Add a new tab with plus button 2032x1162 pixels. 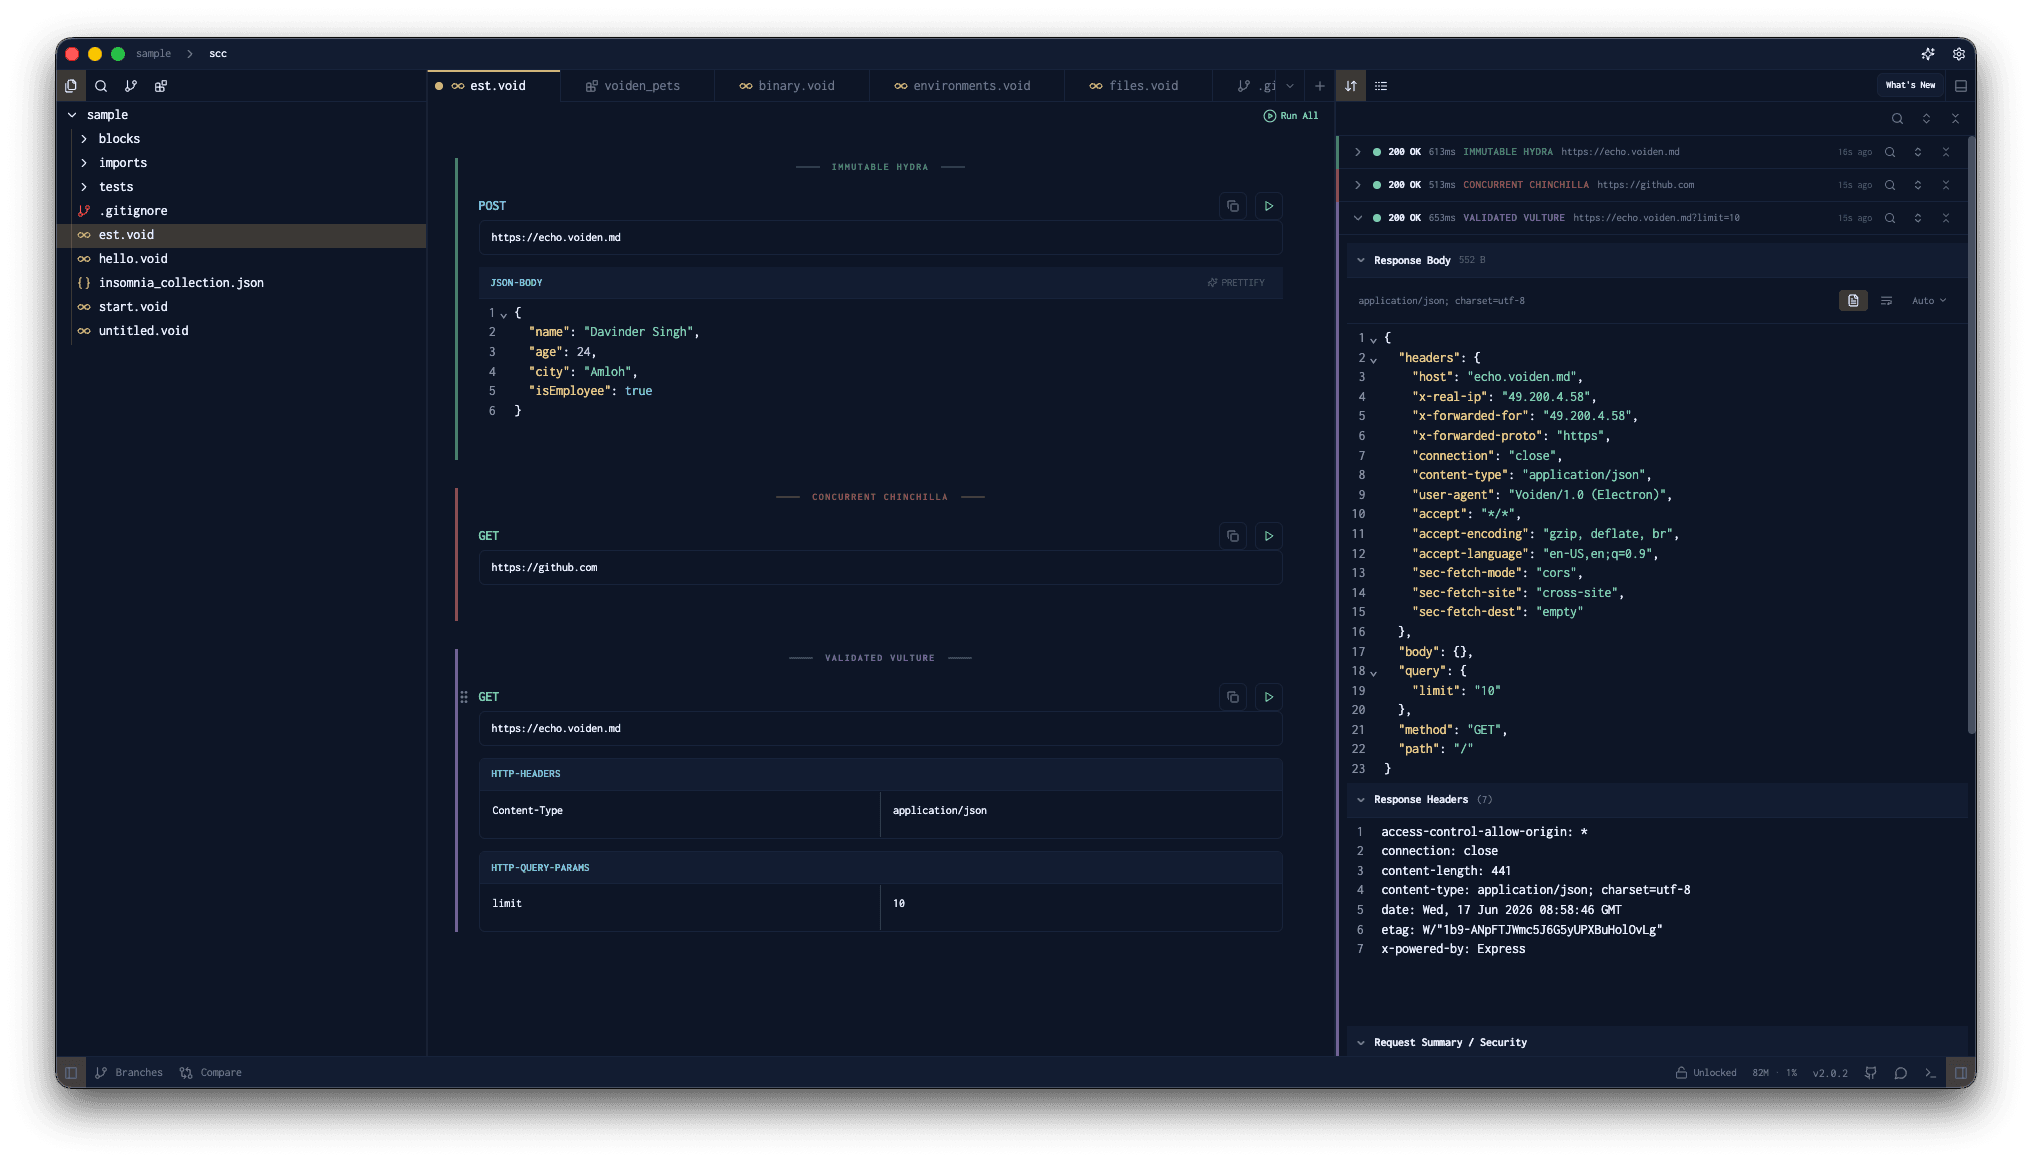1319,86
